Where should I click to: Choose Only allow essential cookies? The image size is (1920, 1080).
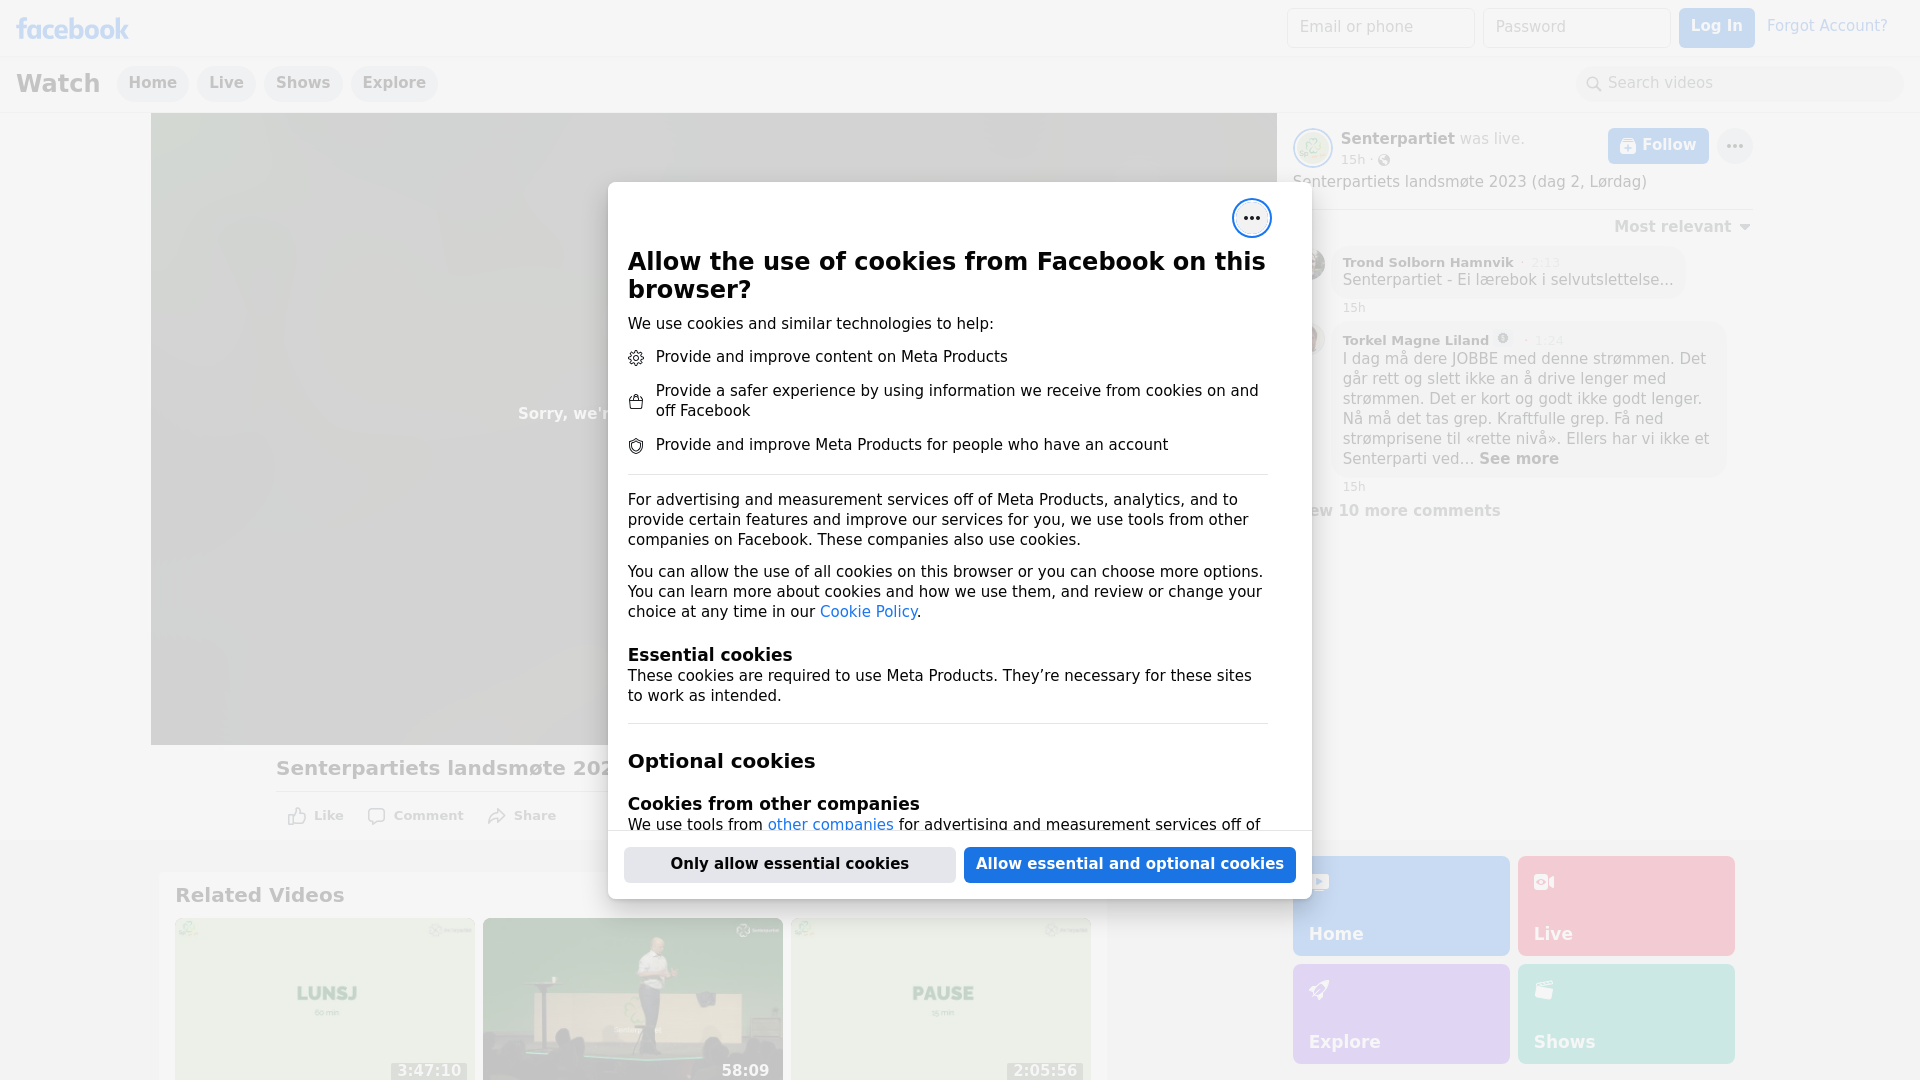coord(789,865)
